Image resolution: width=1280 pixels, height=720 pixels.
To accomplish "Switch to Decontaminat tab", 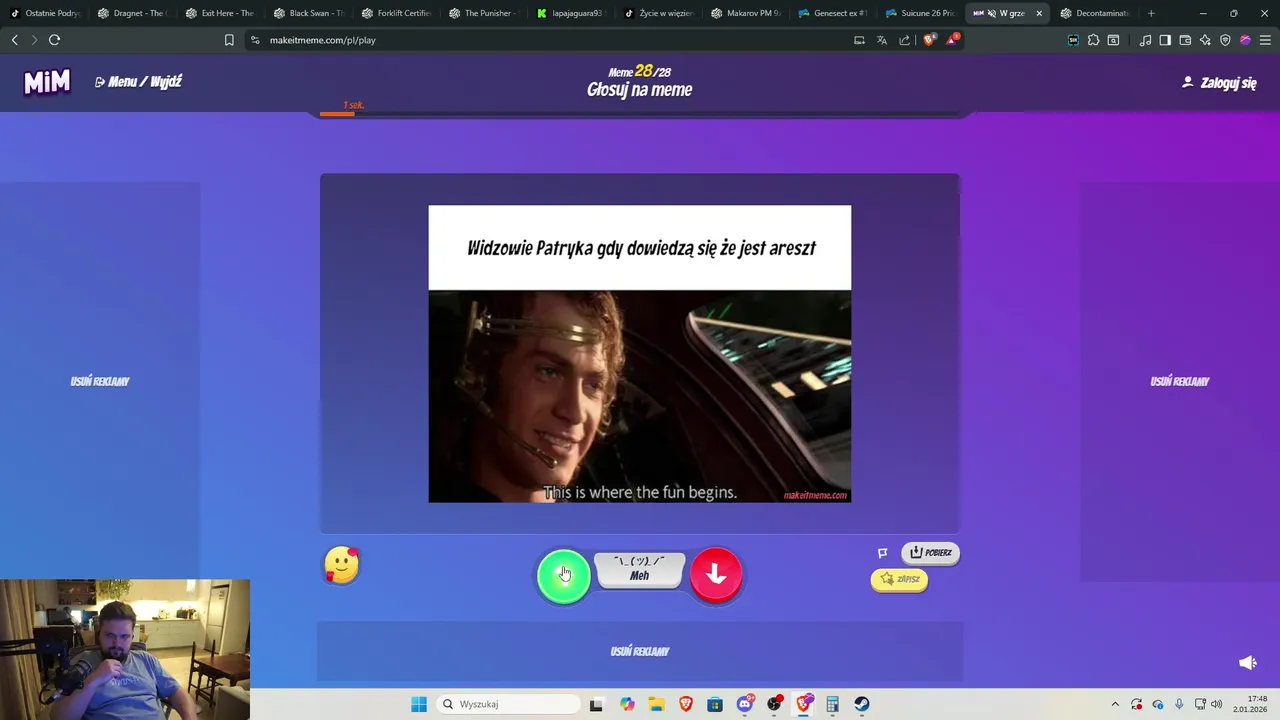I will click(x=1097, y=13).
